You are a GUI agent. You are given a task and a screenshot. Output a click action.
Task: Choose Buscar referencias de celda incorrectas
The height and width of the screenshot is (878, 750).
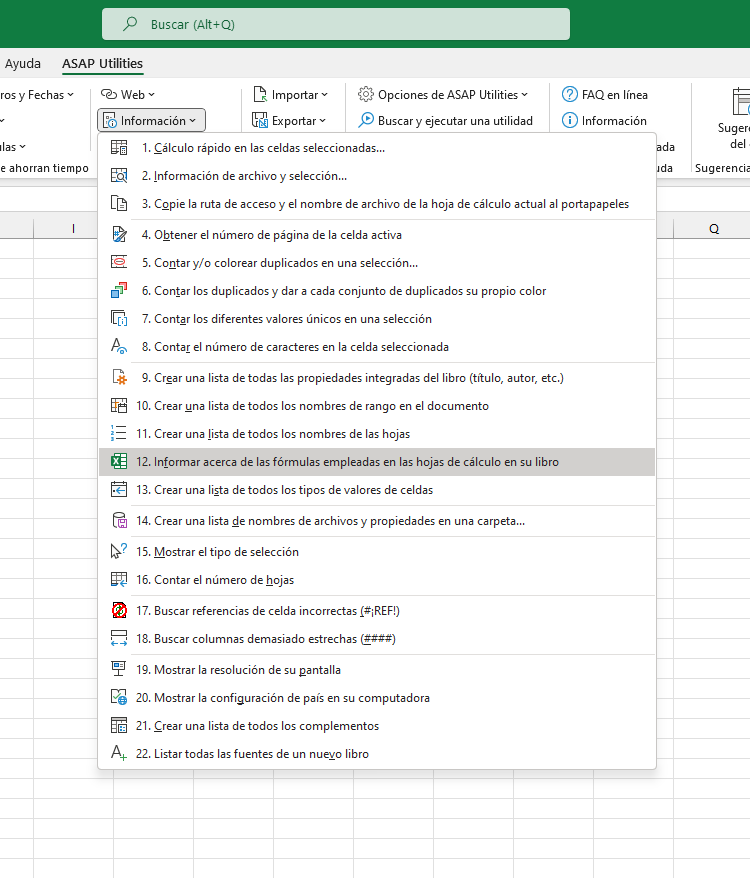[x=377, y=611]
